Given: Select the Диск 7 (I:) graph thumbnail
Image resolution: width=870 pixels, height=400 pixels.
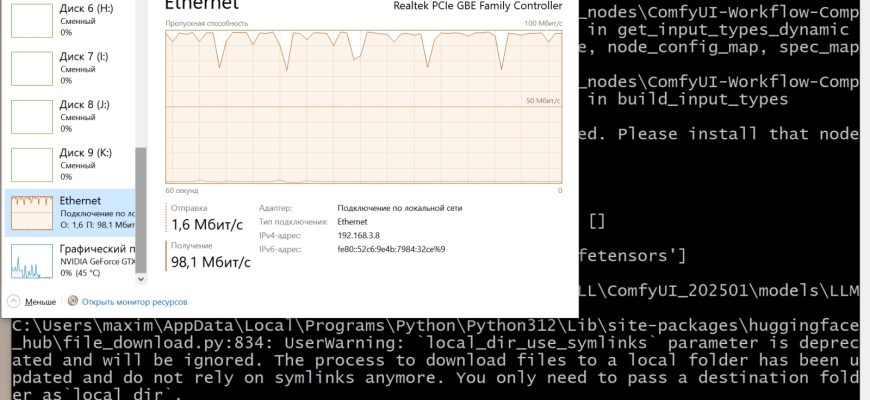Looking at the screenshot, I should click(29, 68).
